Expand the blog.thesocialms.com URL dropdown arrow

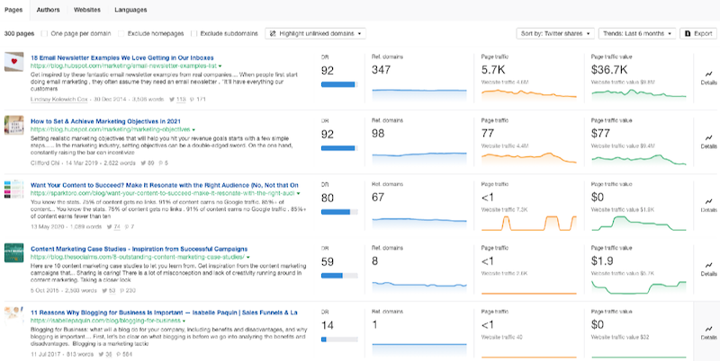point(248,257)
